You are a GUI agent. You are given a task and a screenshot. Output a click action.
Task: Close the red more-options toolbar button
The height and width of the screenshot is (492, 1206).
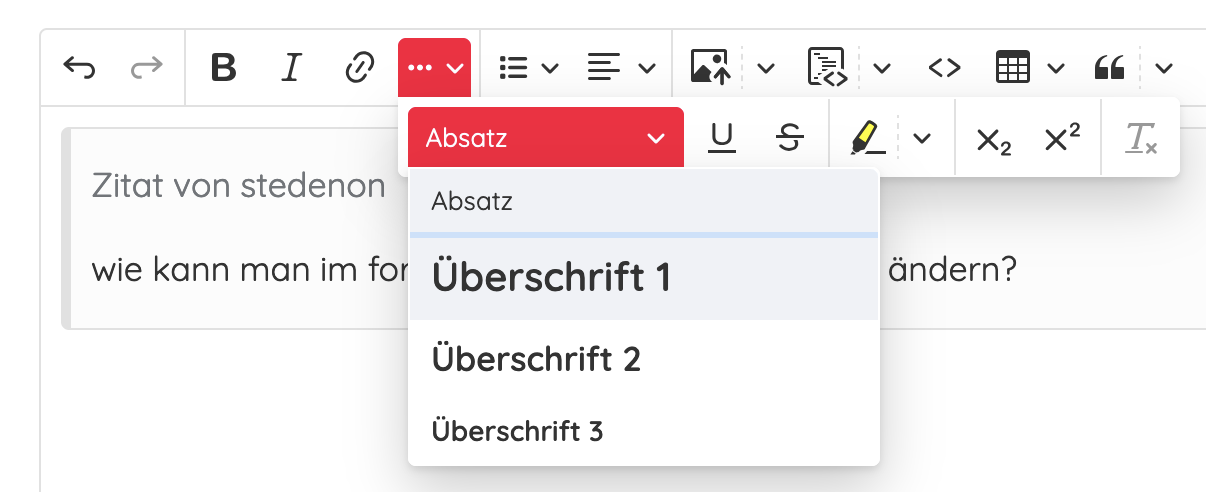(434, 68)
